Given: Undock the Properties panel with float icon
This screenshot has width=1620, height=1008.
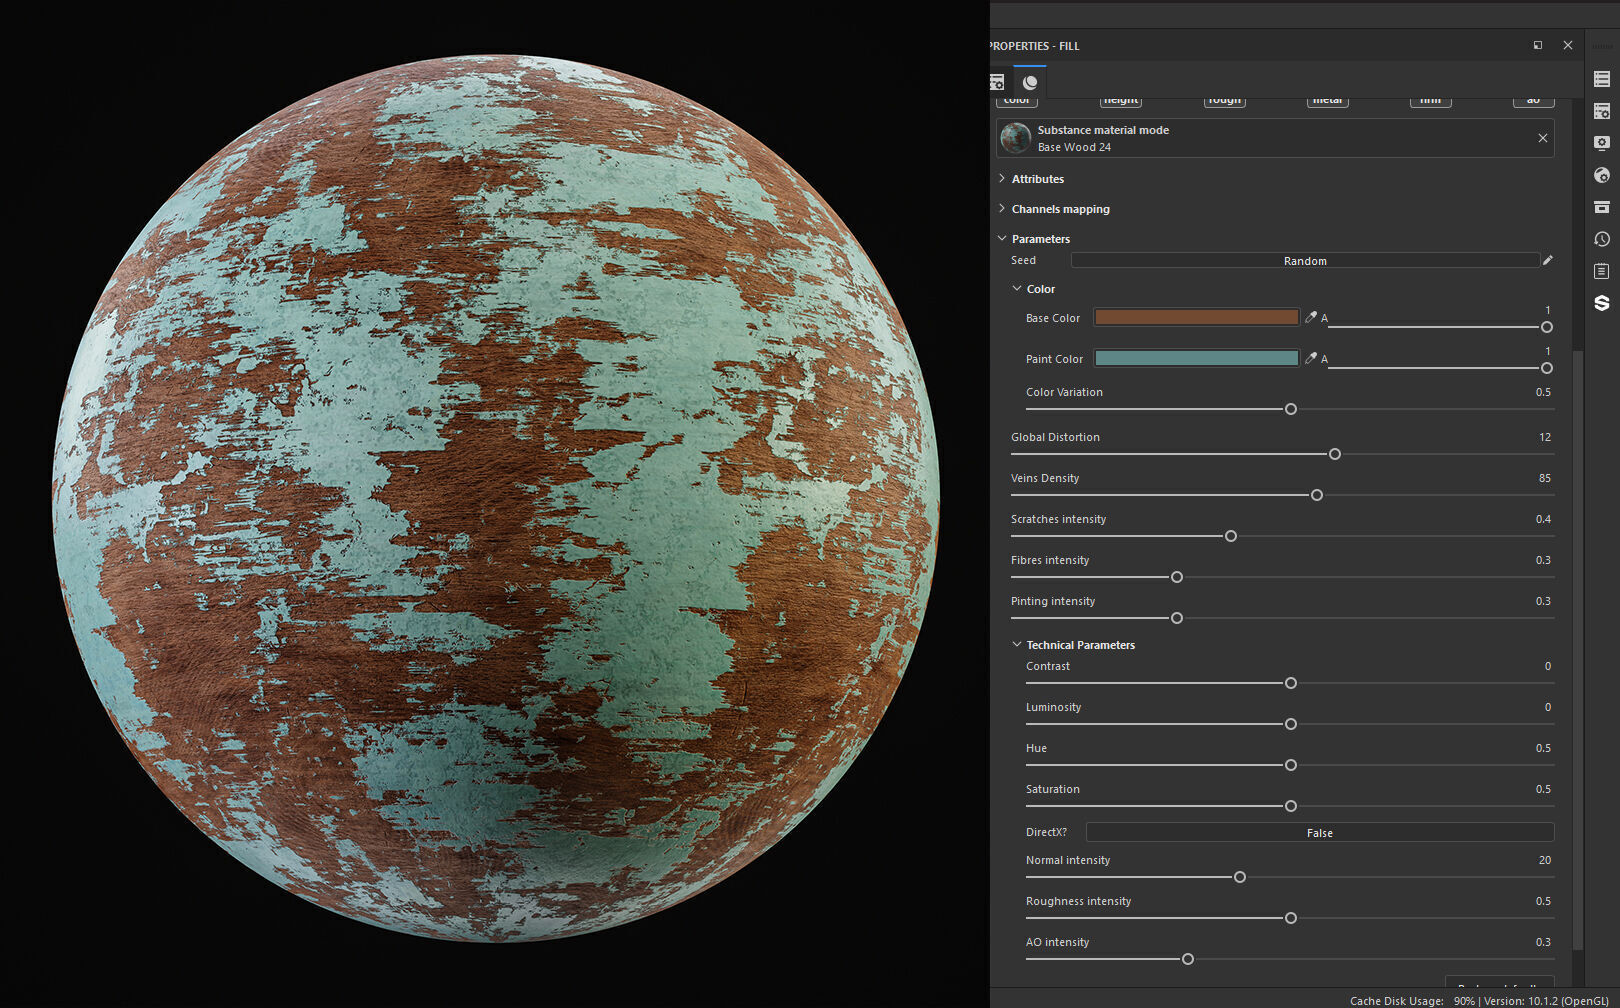Looking at the screenshot, I should pyautogui.click(x=1538, y=45).
